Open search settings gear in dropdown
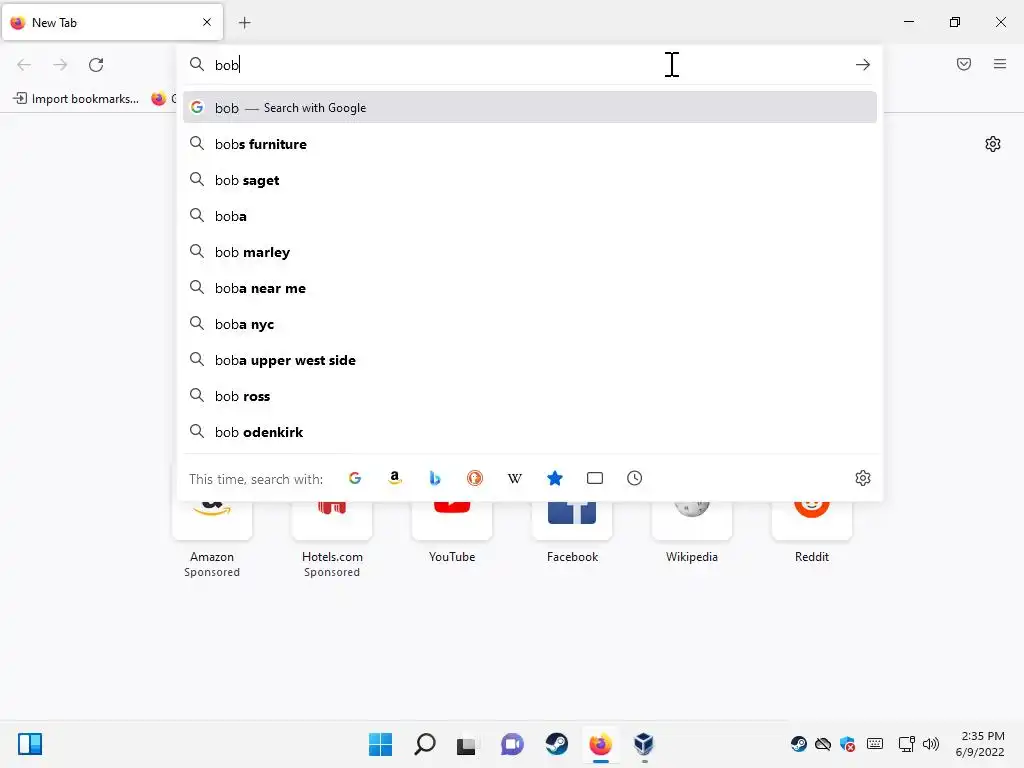 click(x=863, y=478)
